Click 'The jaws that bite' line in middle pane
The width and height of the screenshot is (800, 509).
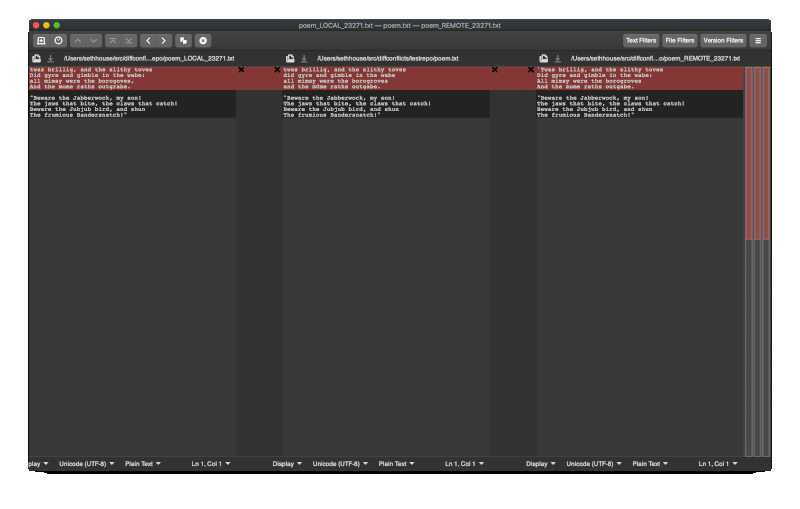click(x=357, y=104)
